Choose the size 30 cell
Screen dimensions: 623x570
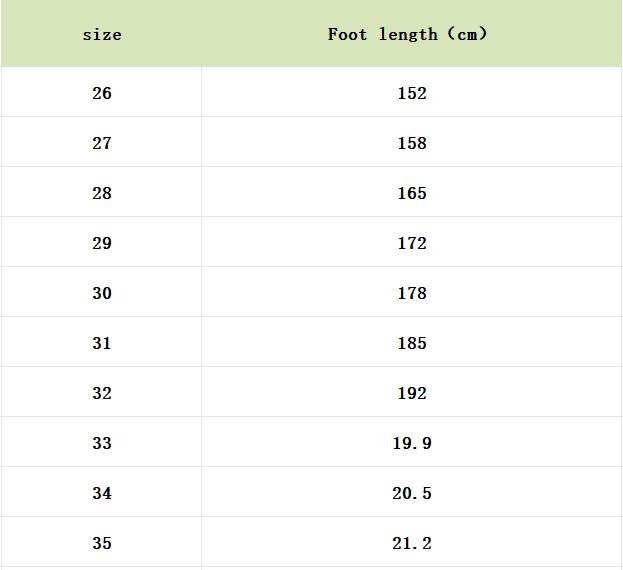point(102,293)
